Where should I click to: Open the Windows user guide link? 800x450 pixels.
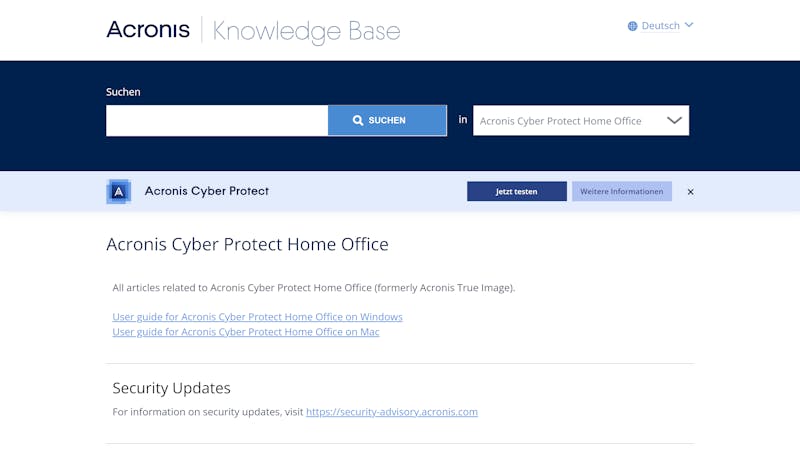pos(257,317)
